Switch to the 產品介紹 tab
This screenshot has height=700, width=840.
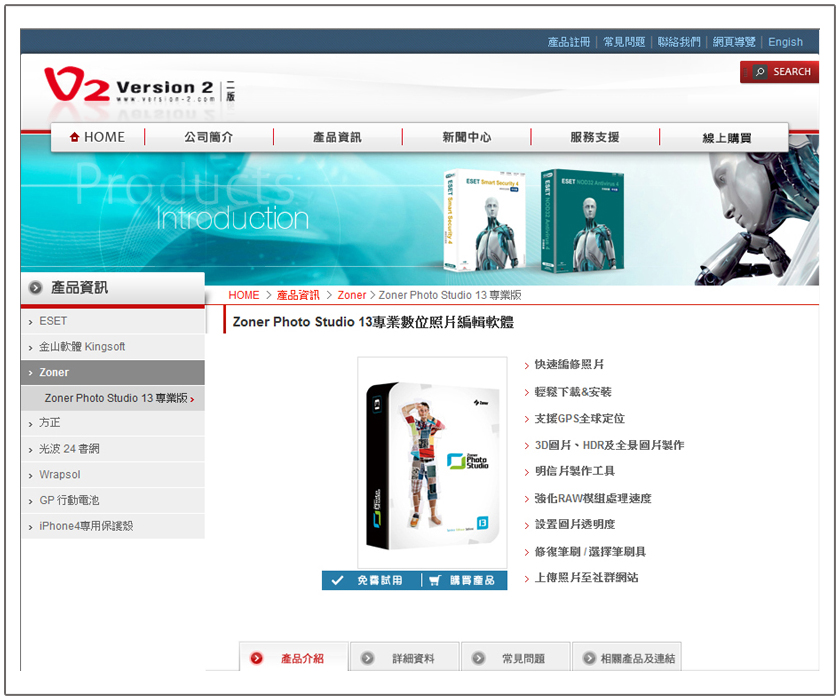point(294,657)
